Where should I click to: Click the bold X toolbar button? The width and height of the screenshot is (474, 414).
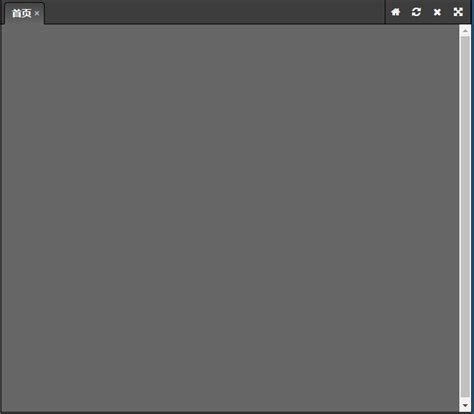click(x=437, y=12)
